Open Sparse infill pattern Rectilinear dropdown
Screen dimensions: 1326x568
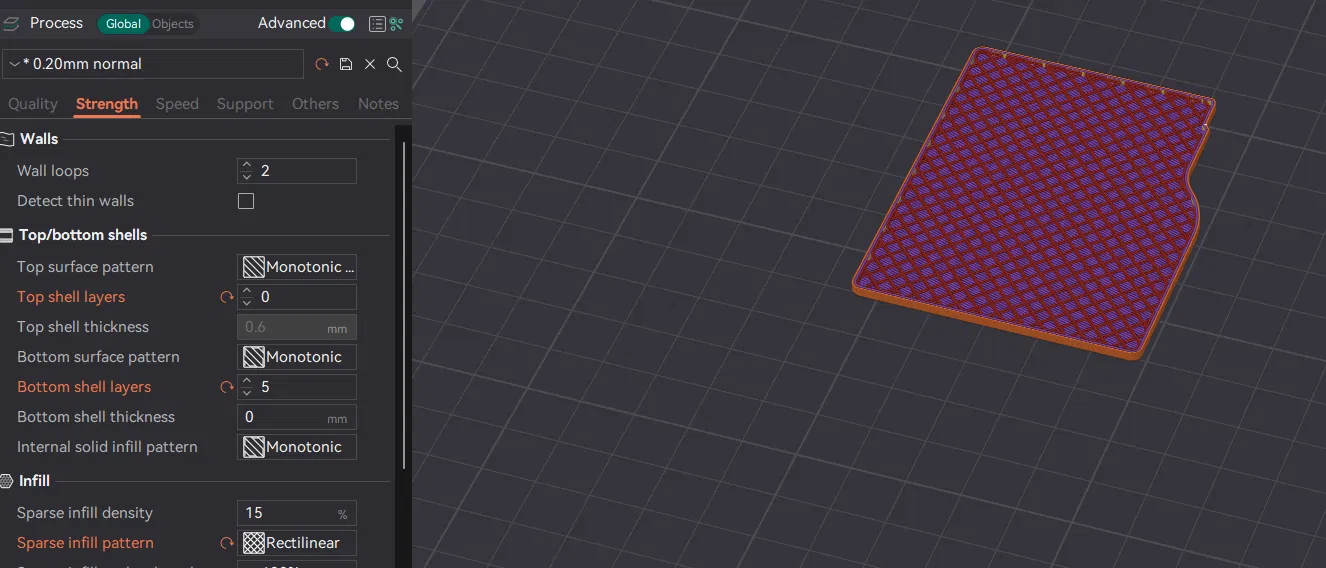pos(297,543)
